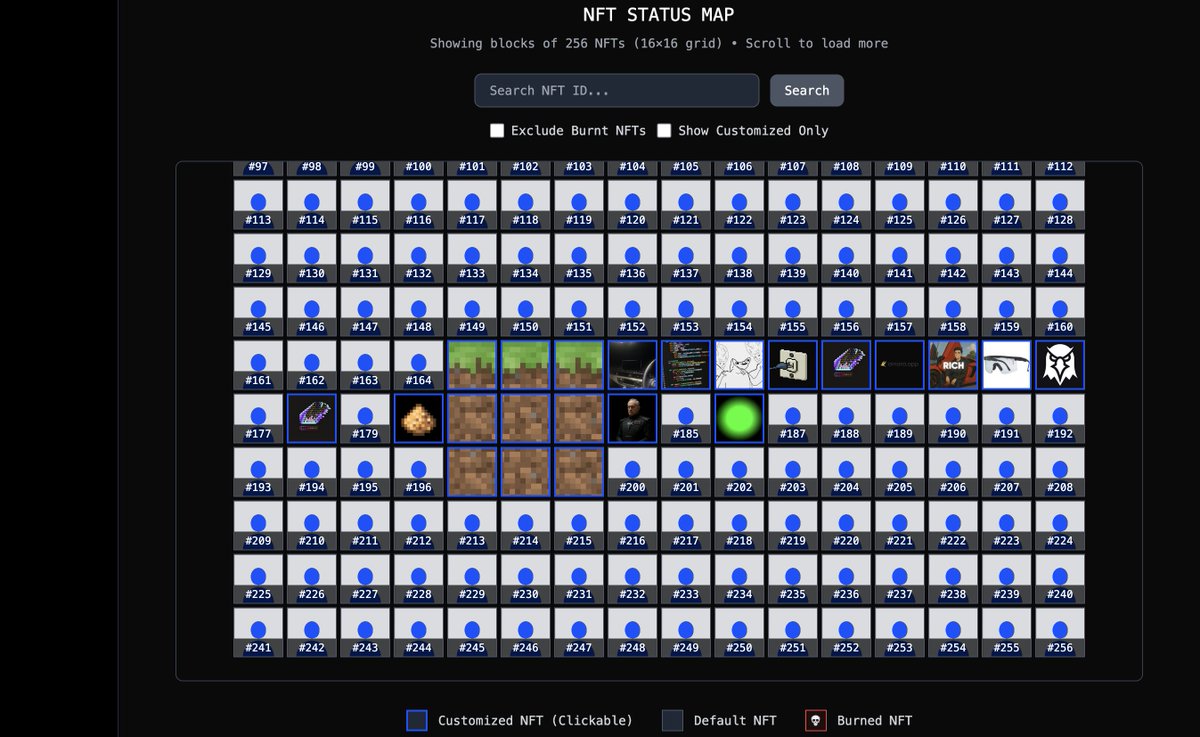
Task: Select default NFT #200
Action: [x=632, y=472]
